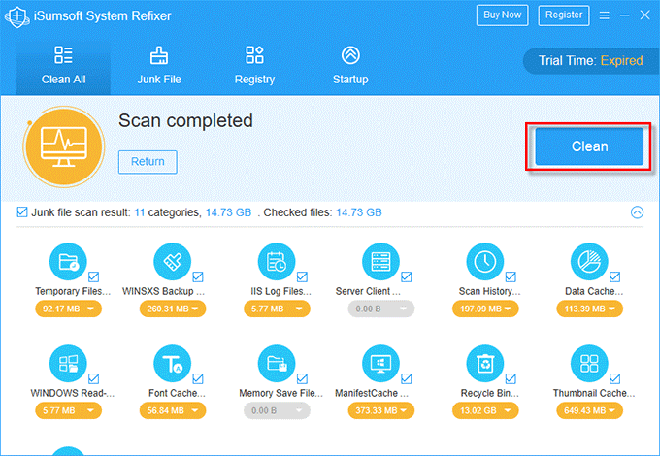Image resolution: width=660 pixels, height=456 pixels.
Task: Open the 577 MB WINDOWS Read- dropdown
Action: [68, 410]
